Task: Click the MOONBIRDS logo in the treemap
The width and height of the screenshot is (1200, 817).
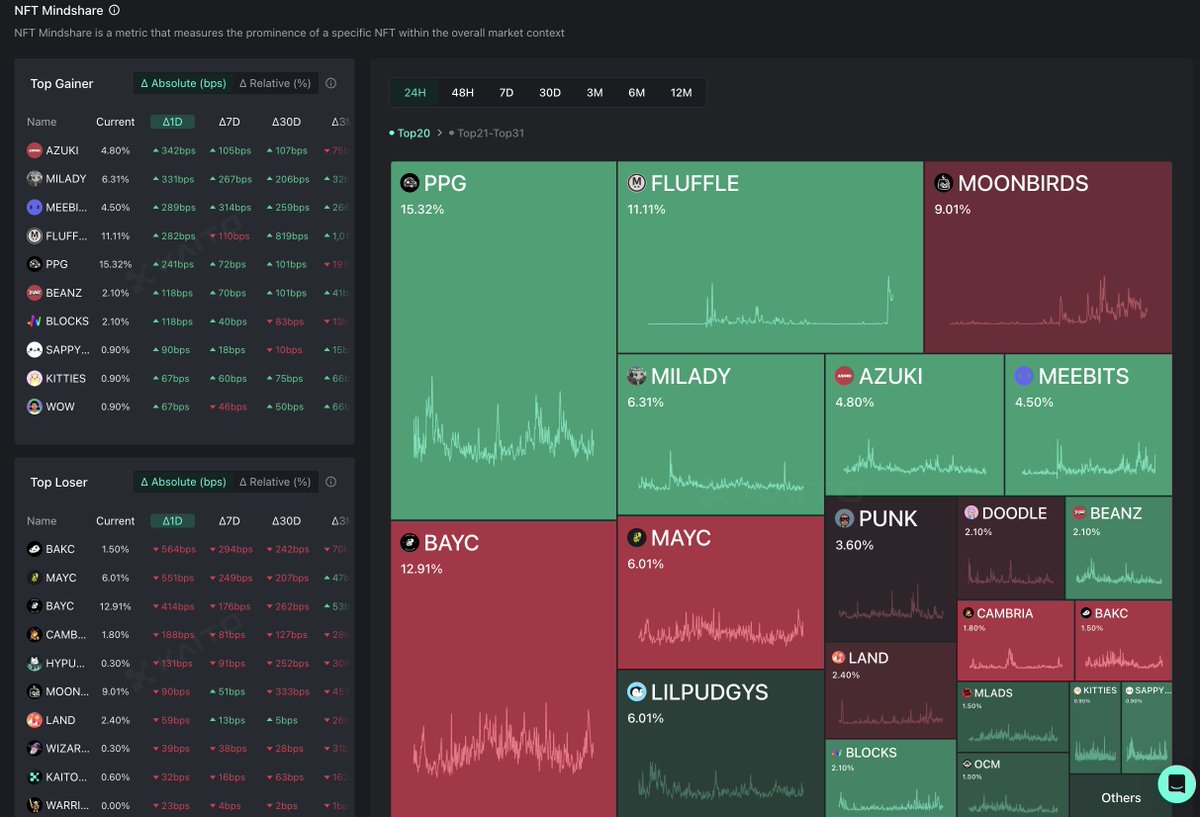Action: (943, 183)
